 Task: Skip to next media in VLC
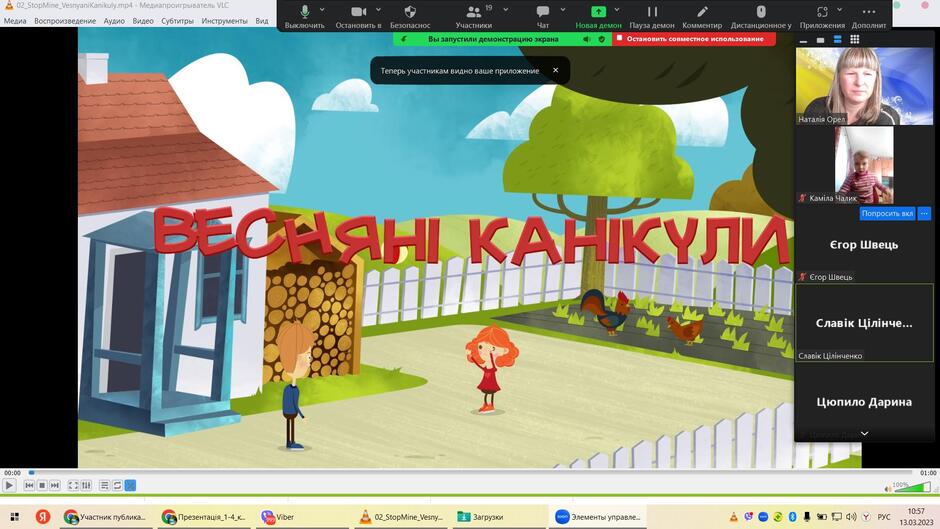[x=55, y=485]
